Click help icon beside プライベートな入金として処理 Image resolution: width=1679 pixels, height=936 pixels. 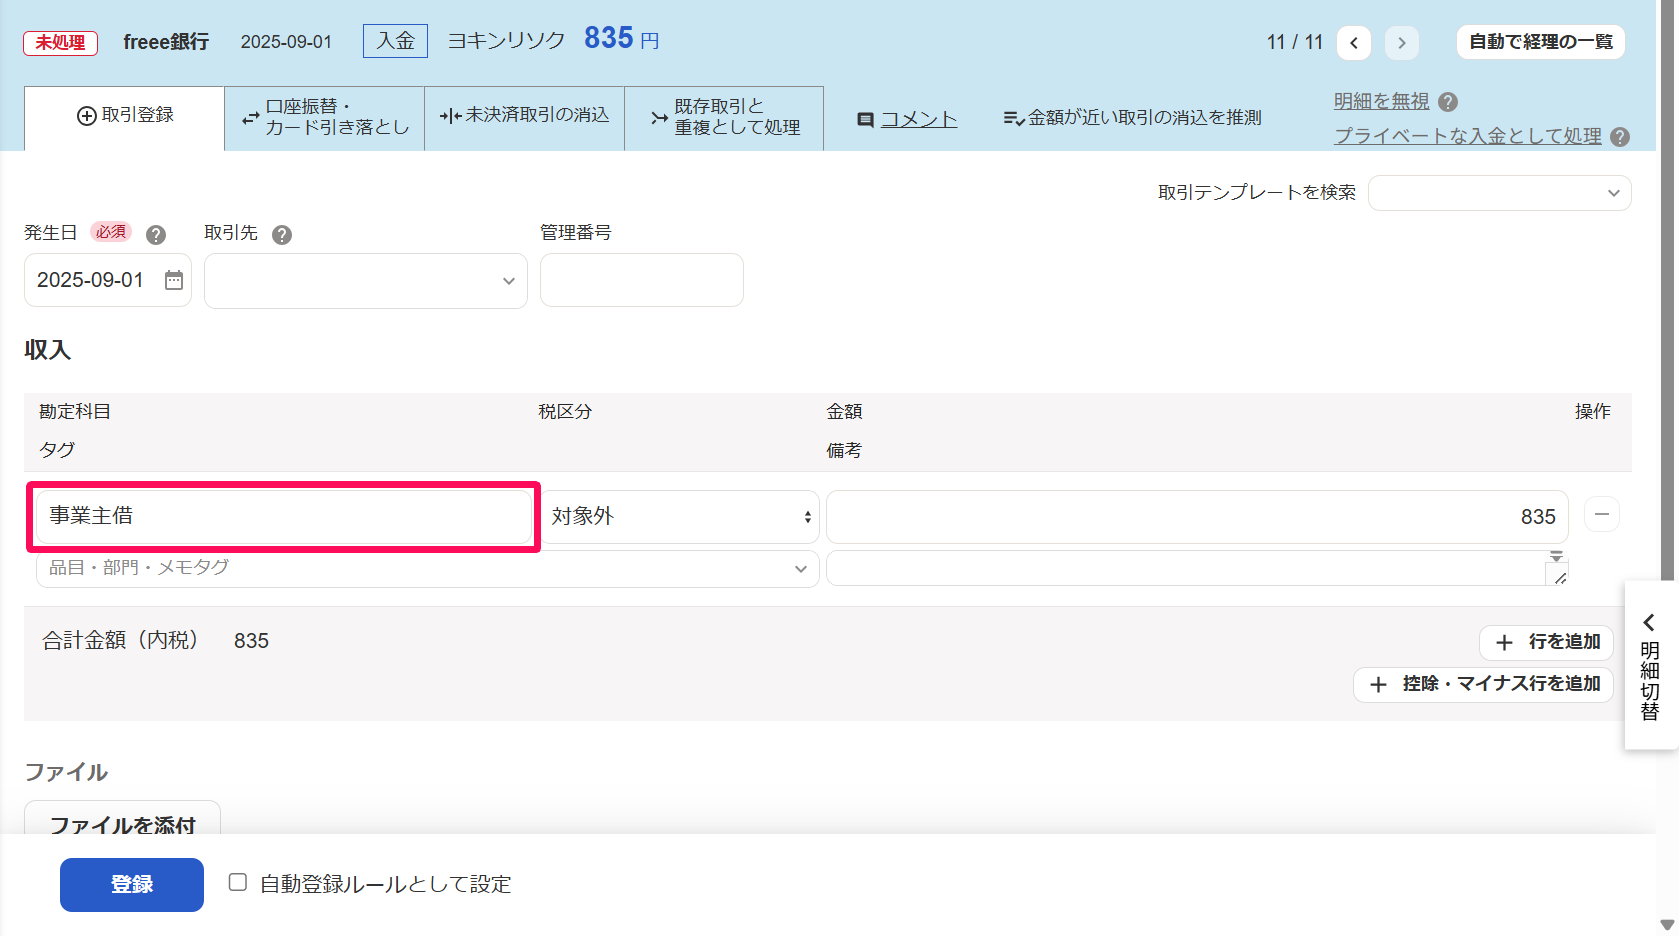tap(1620, 137)
